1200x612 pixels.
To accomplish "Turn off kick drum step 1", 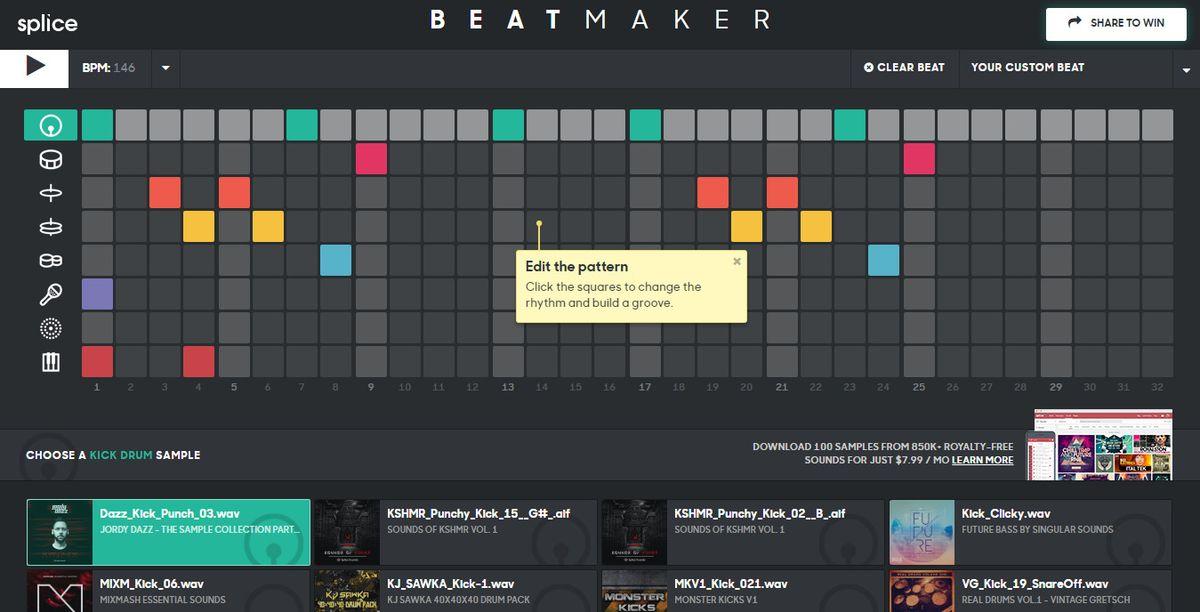I will point(97,125).
